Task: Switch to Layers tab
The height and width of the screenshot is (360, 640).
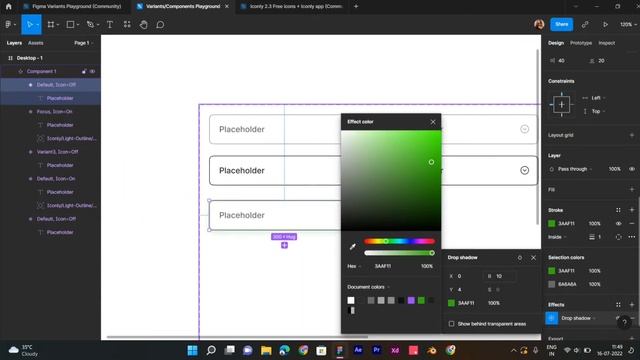Action: click(14, 43)
